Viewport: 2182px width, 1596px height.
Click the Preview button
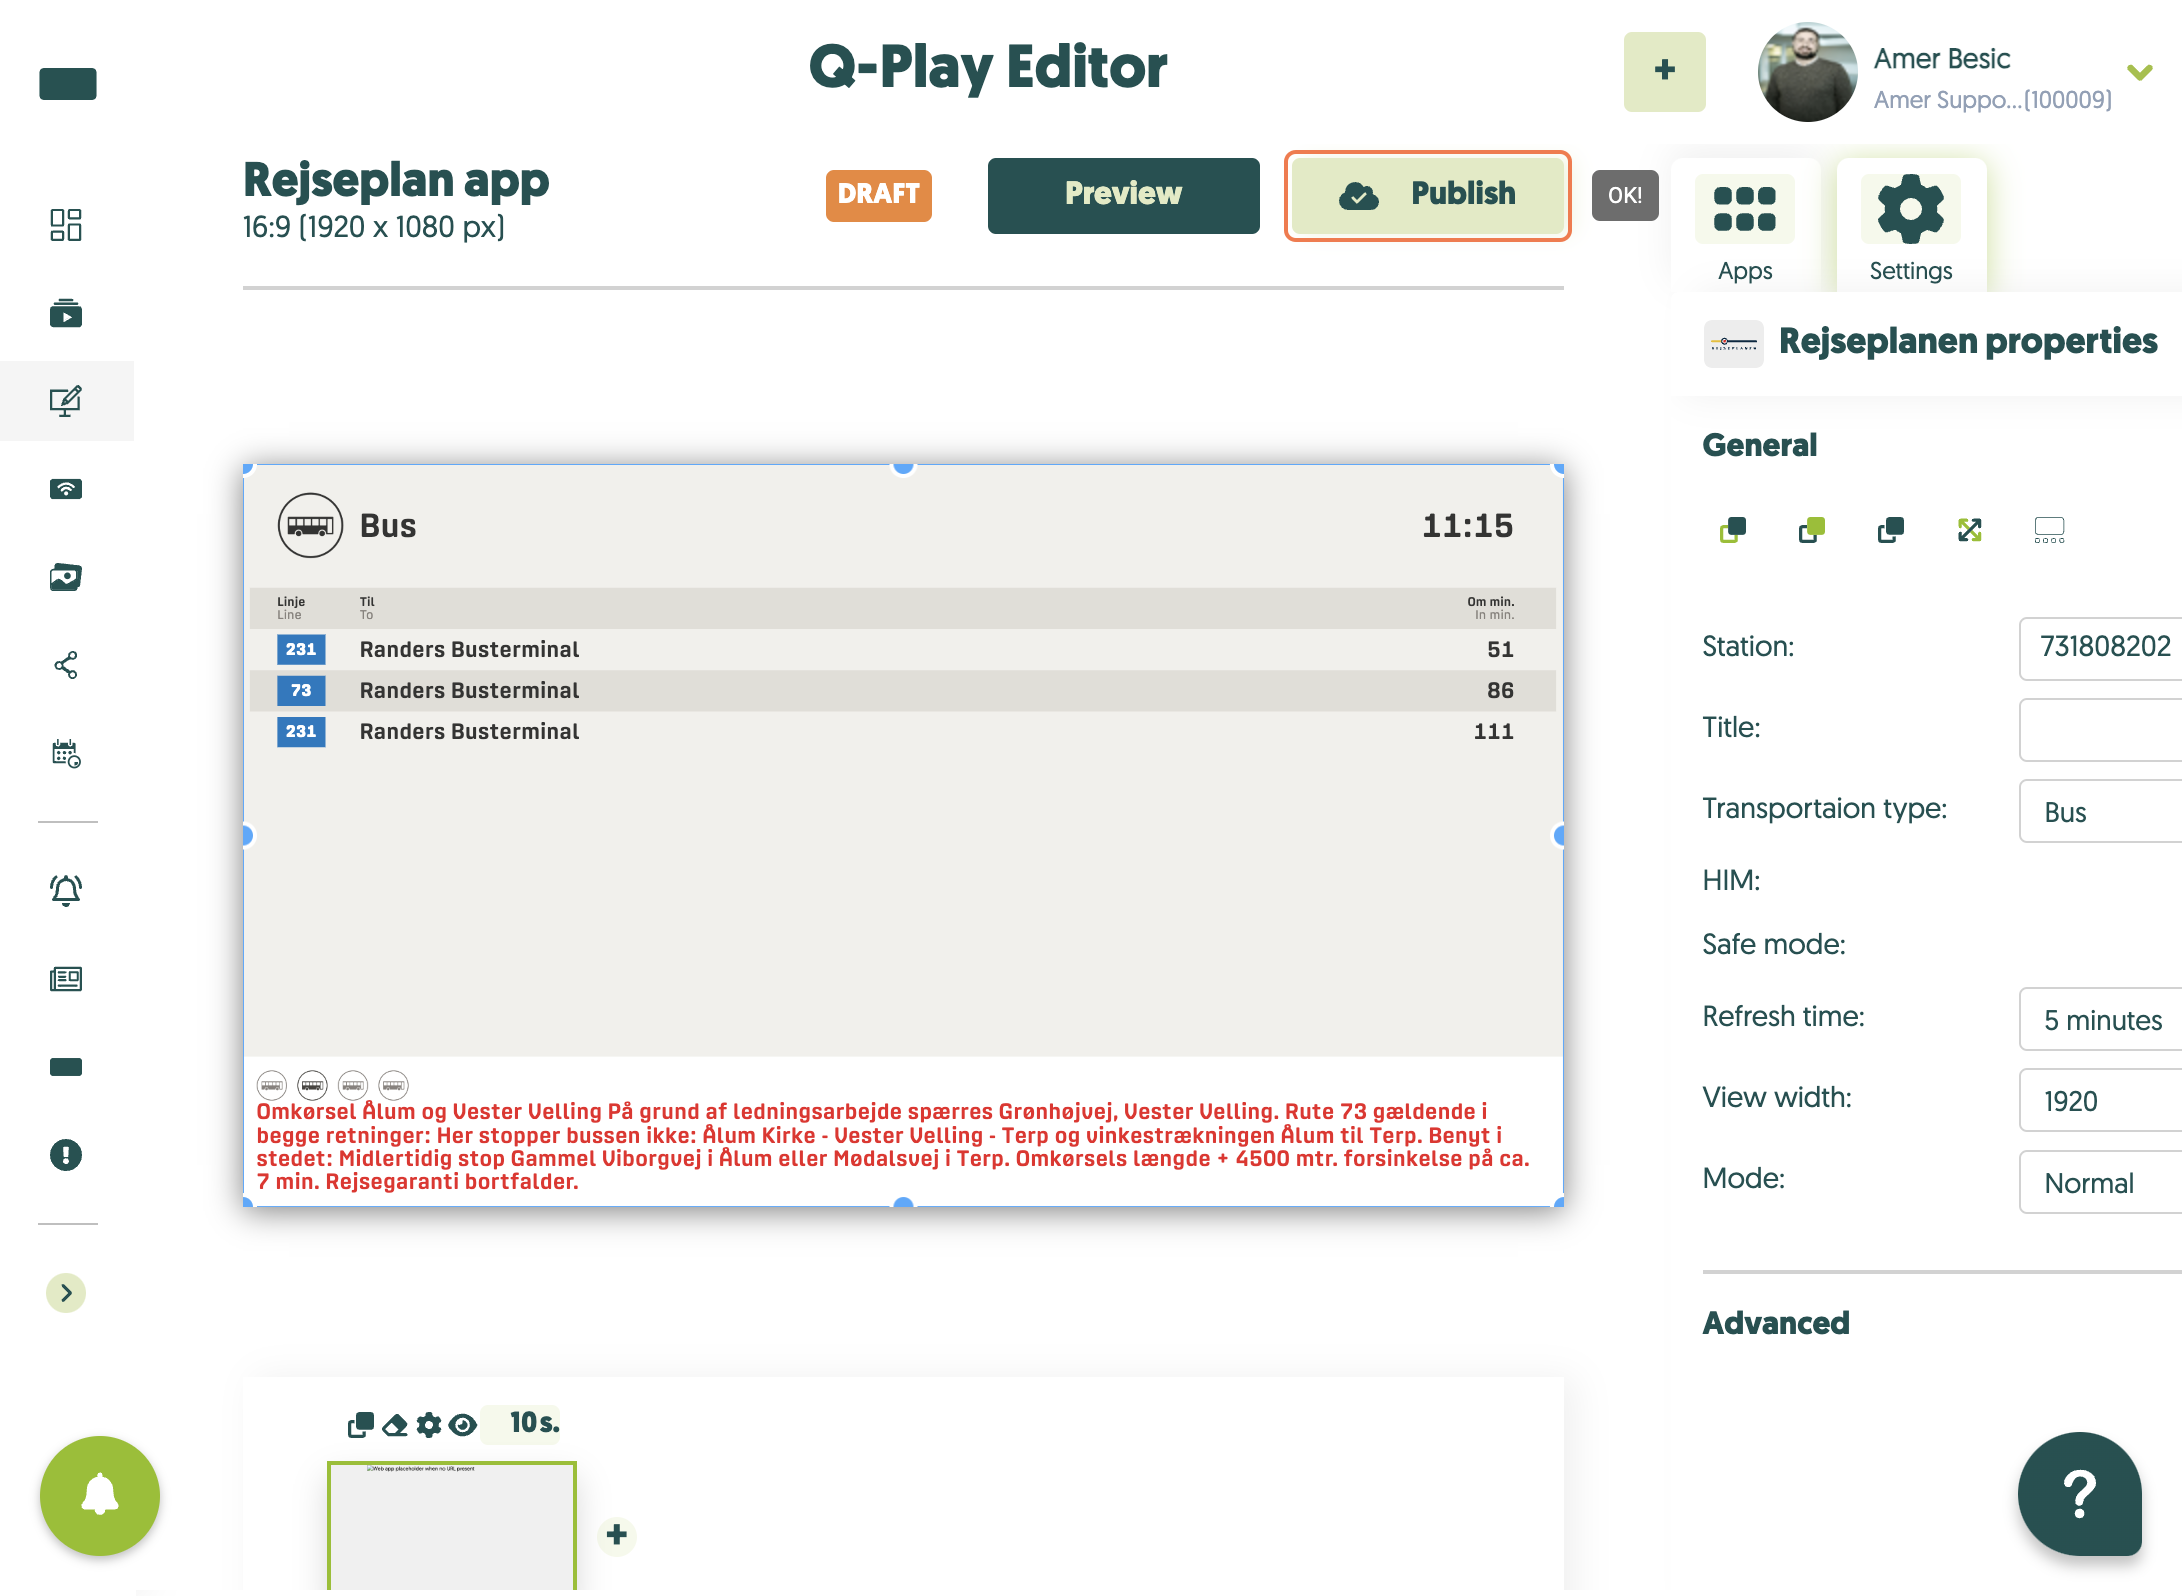click(x=1123, y=195)
